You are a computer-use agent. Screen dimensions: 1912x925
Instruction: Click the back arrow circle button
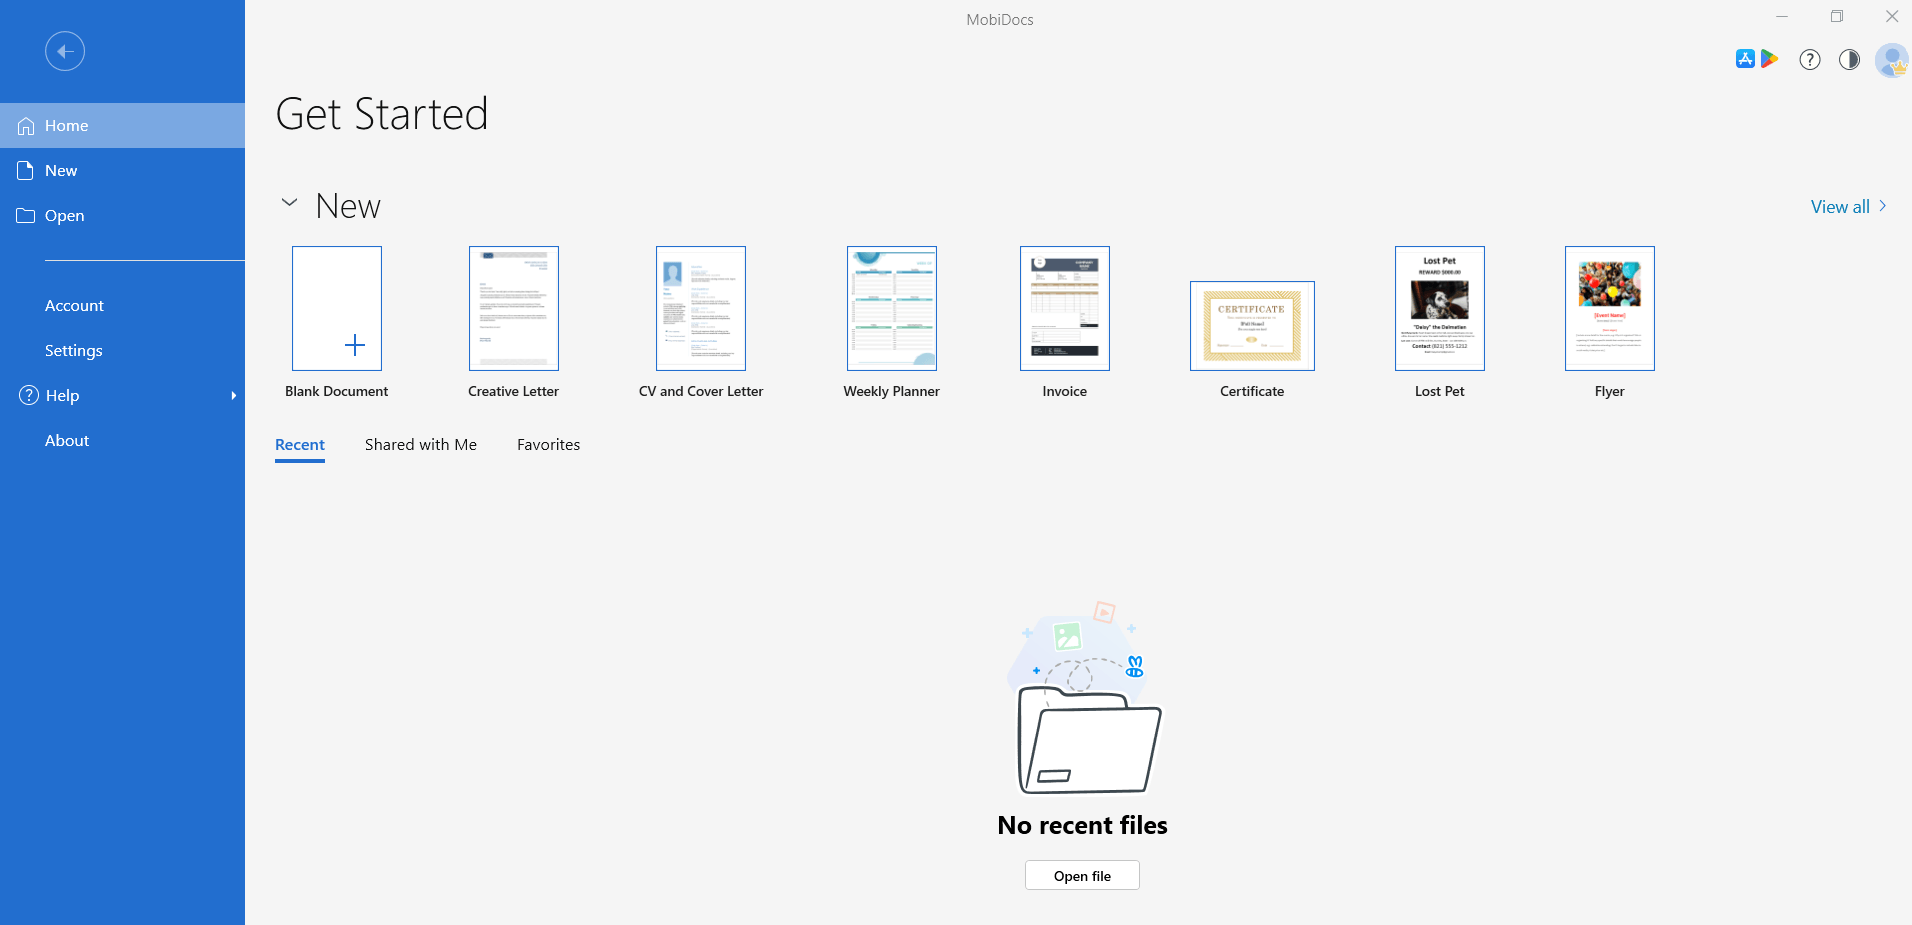65,51
